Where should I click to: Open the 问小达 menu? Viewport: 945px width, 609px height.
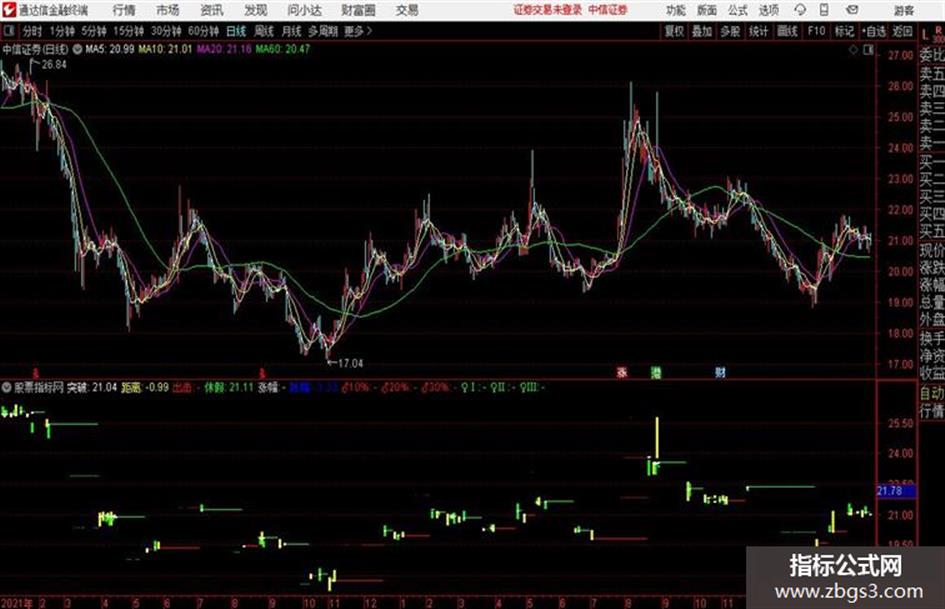[304, 10]
